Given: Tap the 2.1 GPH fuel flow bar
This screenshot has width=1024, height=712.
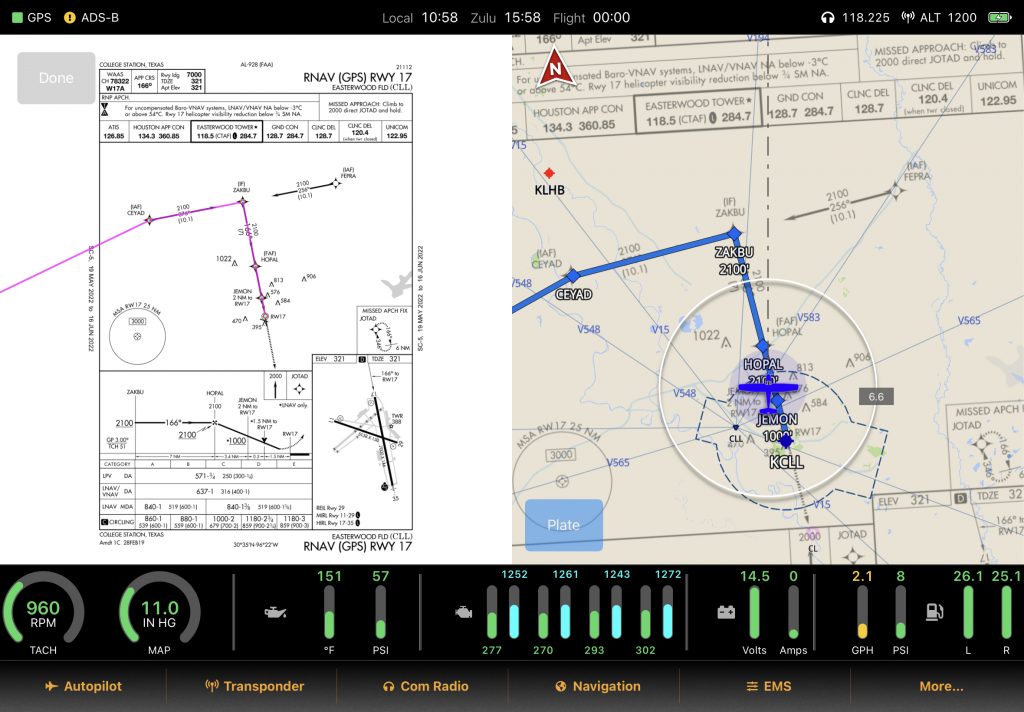Looking at the screenshot, I should point(862,612).
